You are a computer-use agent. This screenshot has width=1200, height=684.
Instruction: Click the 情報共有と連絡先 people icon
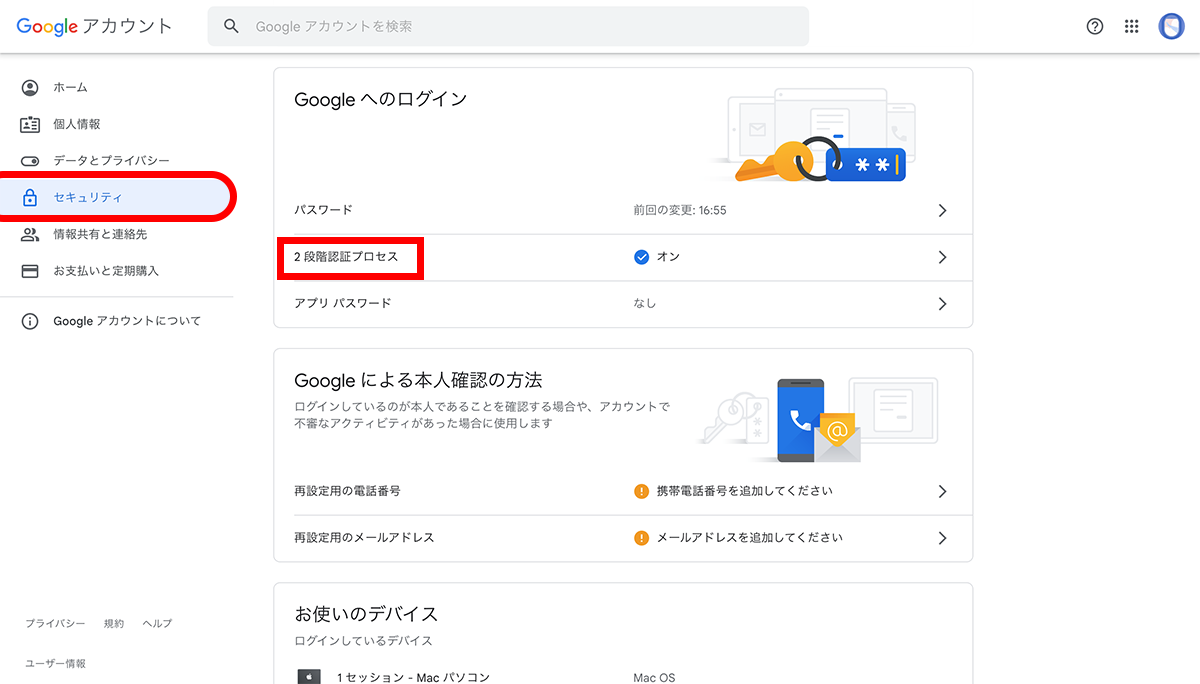pyautogui.click(x=30, y=234)
